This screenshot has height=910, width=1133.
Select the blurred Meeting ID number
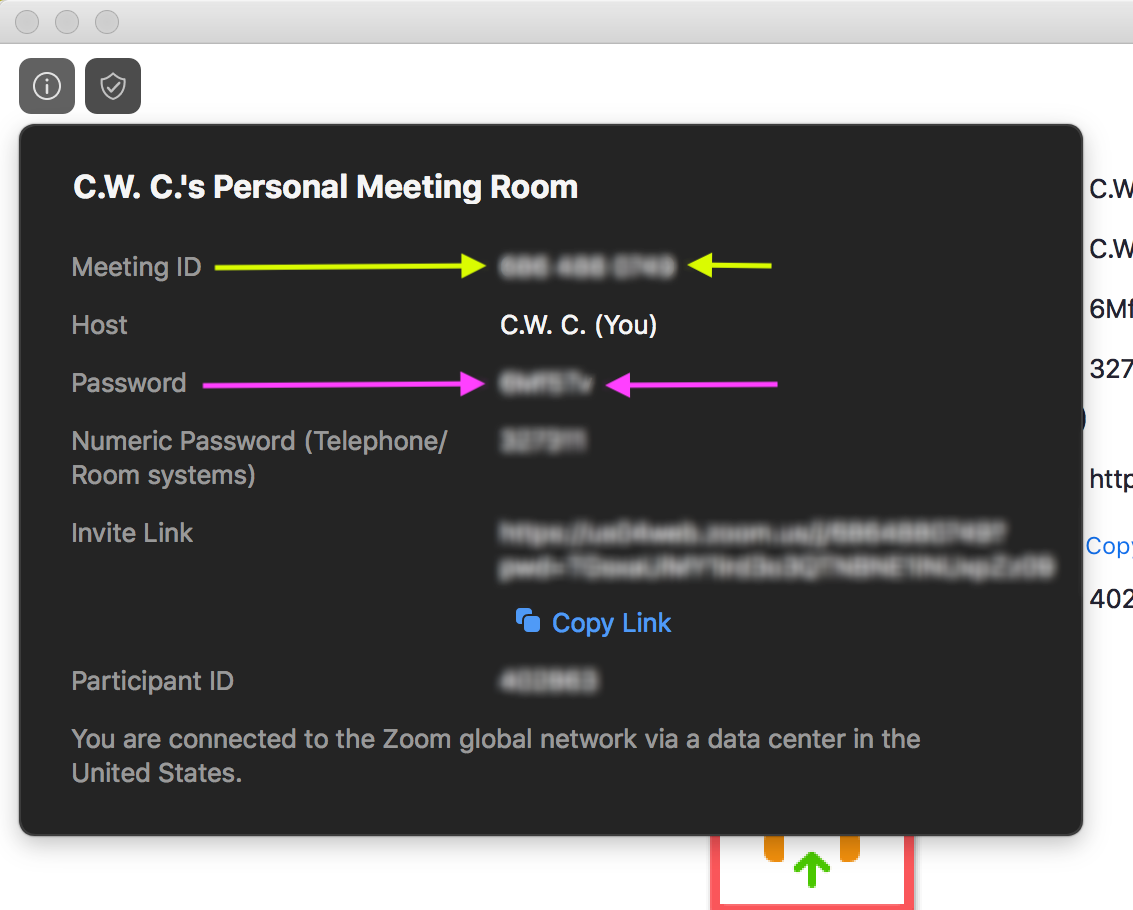pos(587,266)
